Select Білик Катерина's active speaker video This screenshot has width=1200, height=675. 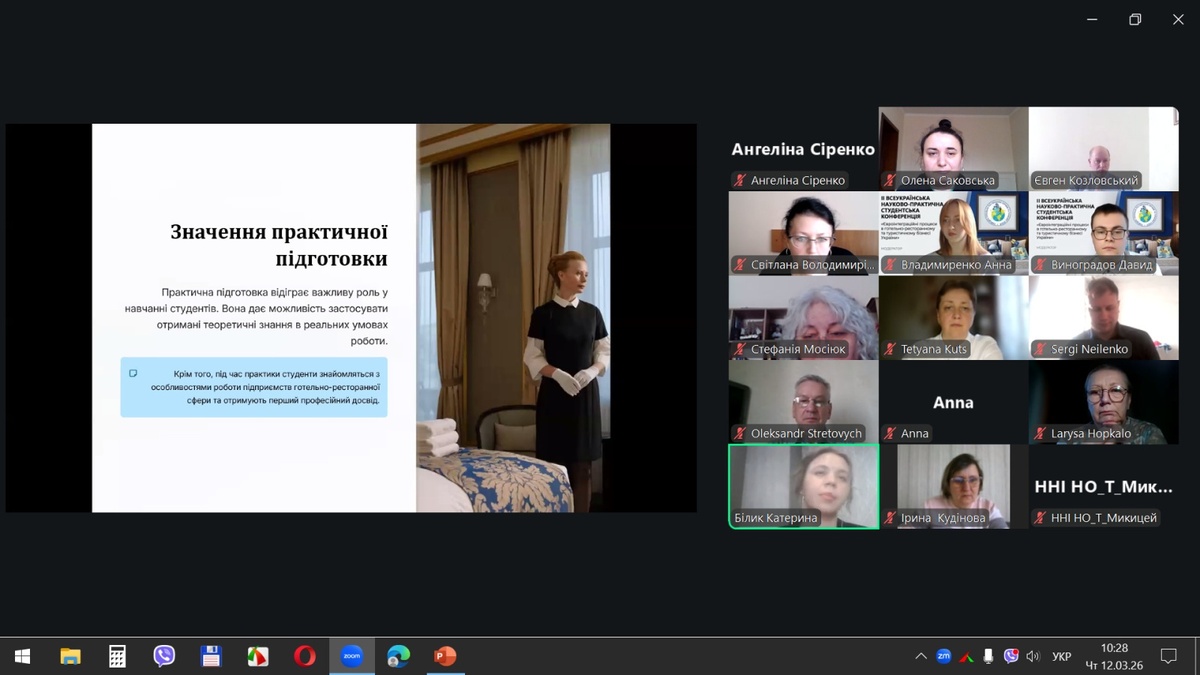[x=803, y=485]
